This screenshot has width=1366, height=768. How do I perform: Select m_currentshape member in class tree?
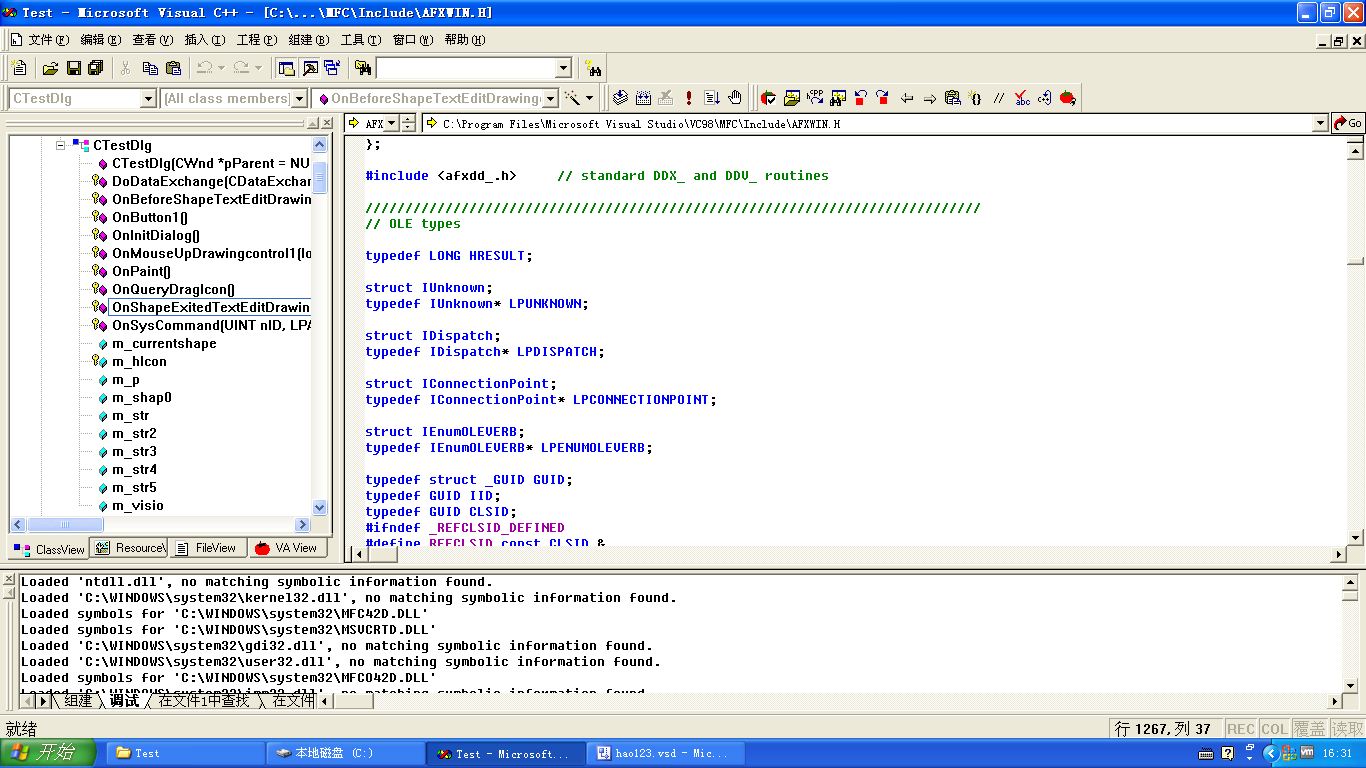(164, 343)
